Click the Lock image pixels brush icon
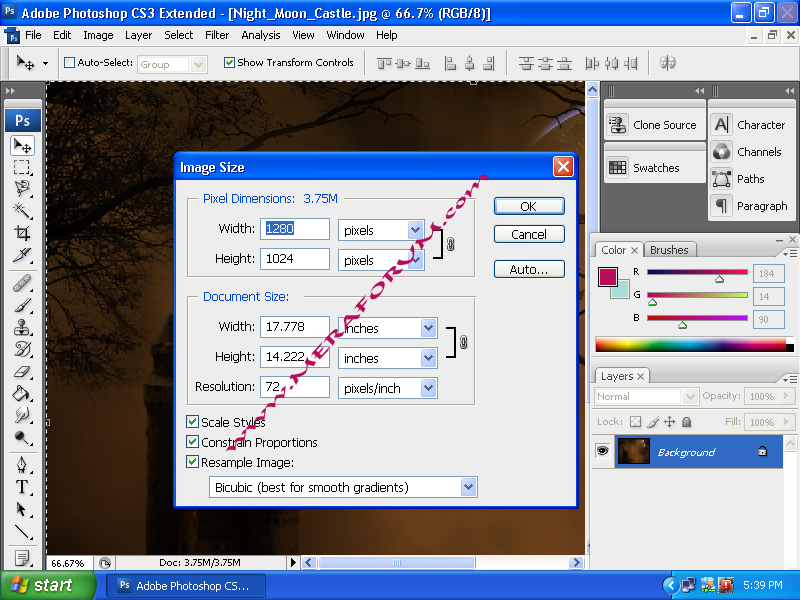This screenshot has width=800, height=600. [653, 422]
